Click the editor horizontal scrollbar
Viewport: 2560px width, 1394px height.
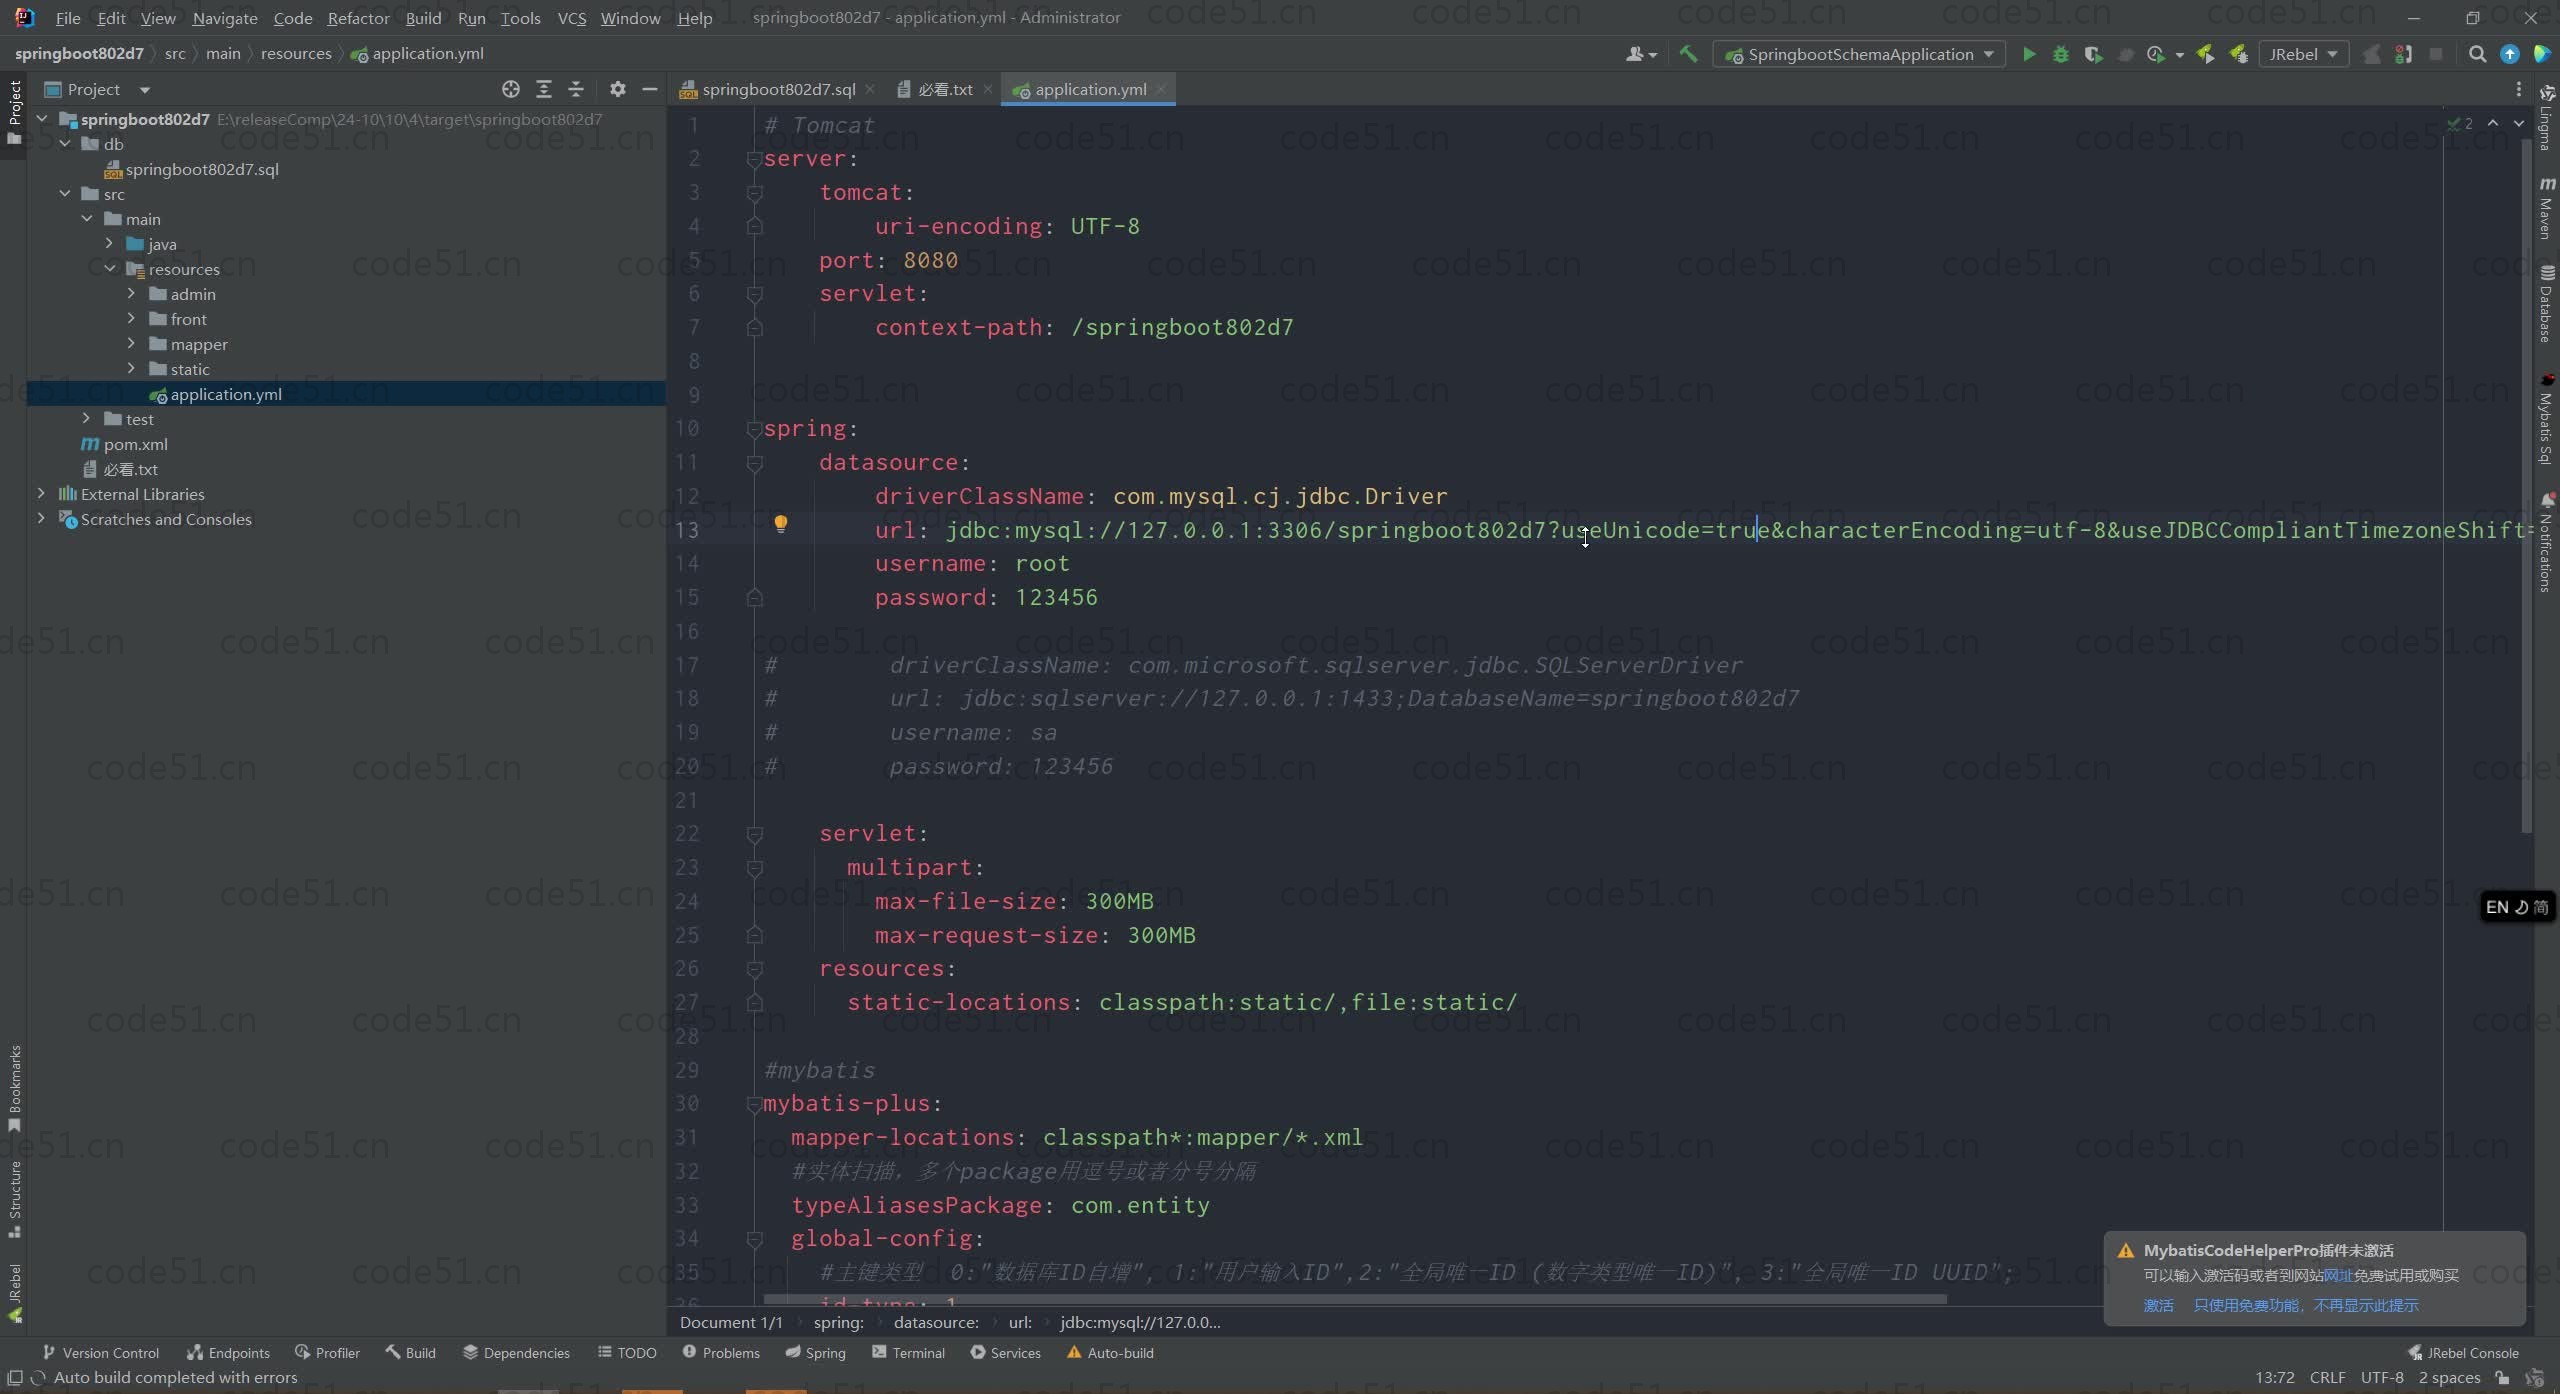(x=1354, y=1300)
